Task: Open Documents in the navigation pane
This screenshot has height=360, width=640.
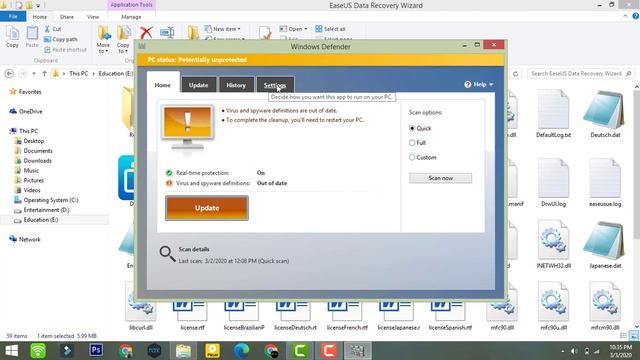Action: (x=33, y=151)
